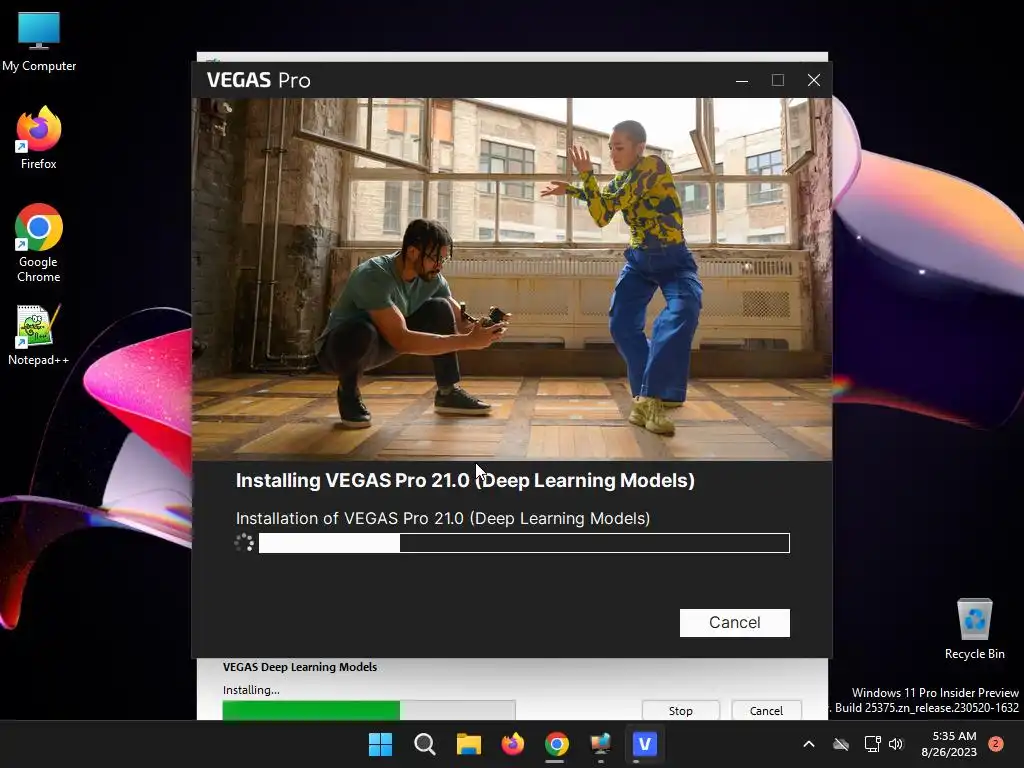Click the green progress bar in background installer
This screenshot has width=1024, height=768.
[369, 710]
